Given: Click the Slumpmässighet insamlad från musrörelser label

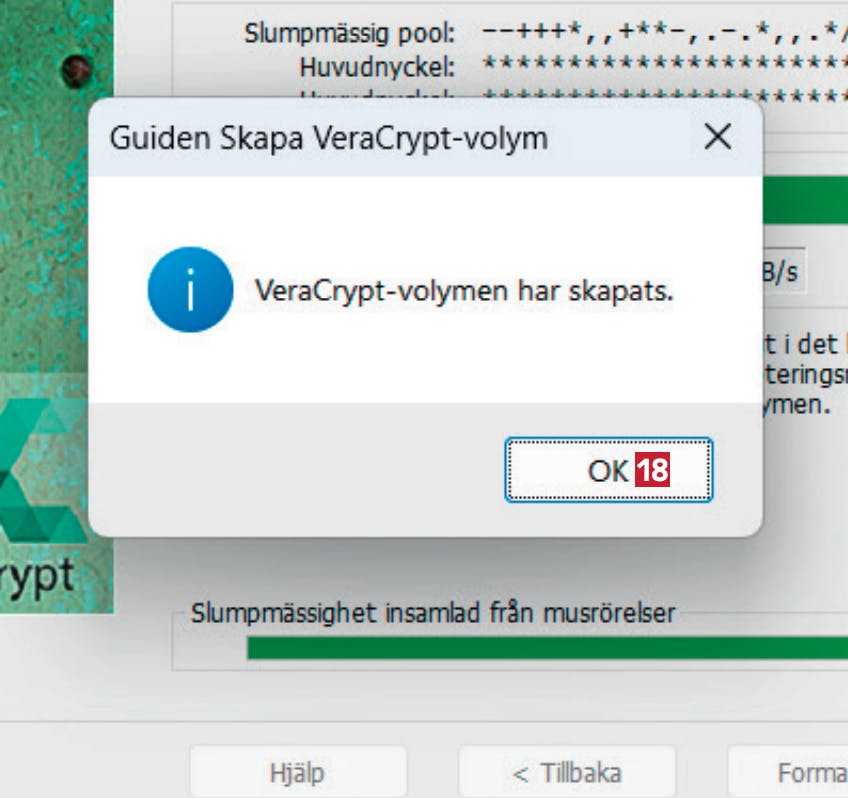Looking at the screenshot, I should (x=433, y=613).
